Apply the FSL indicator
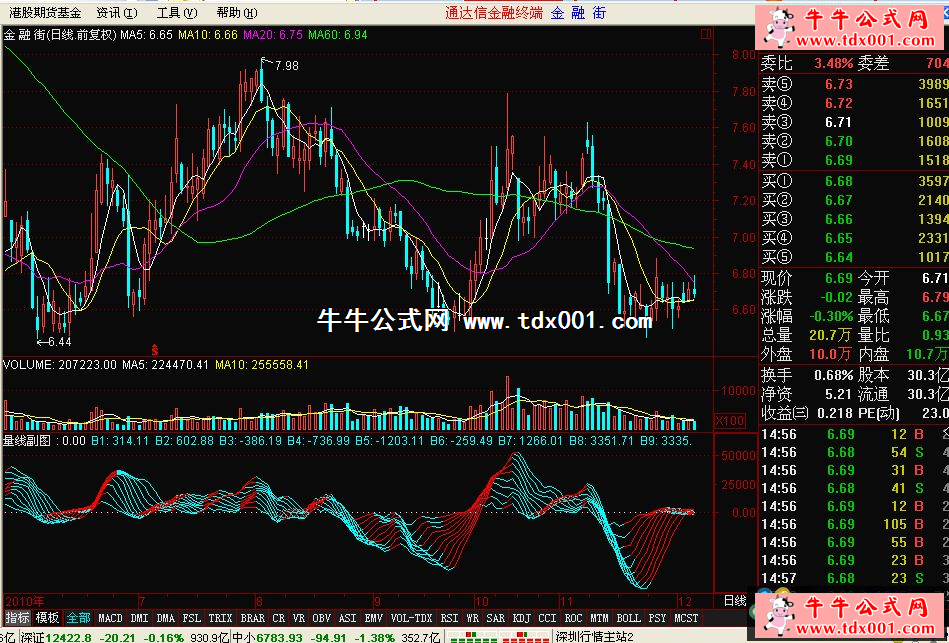 192,618
